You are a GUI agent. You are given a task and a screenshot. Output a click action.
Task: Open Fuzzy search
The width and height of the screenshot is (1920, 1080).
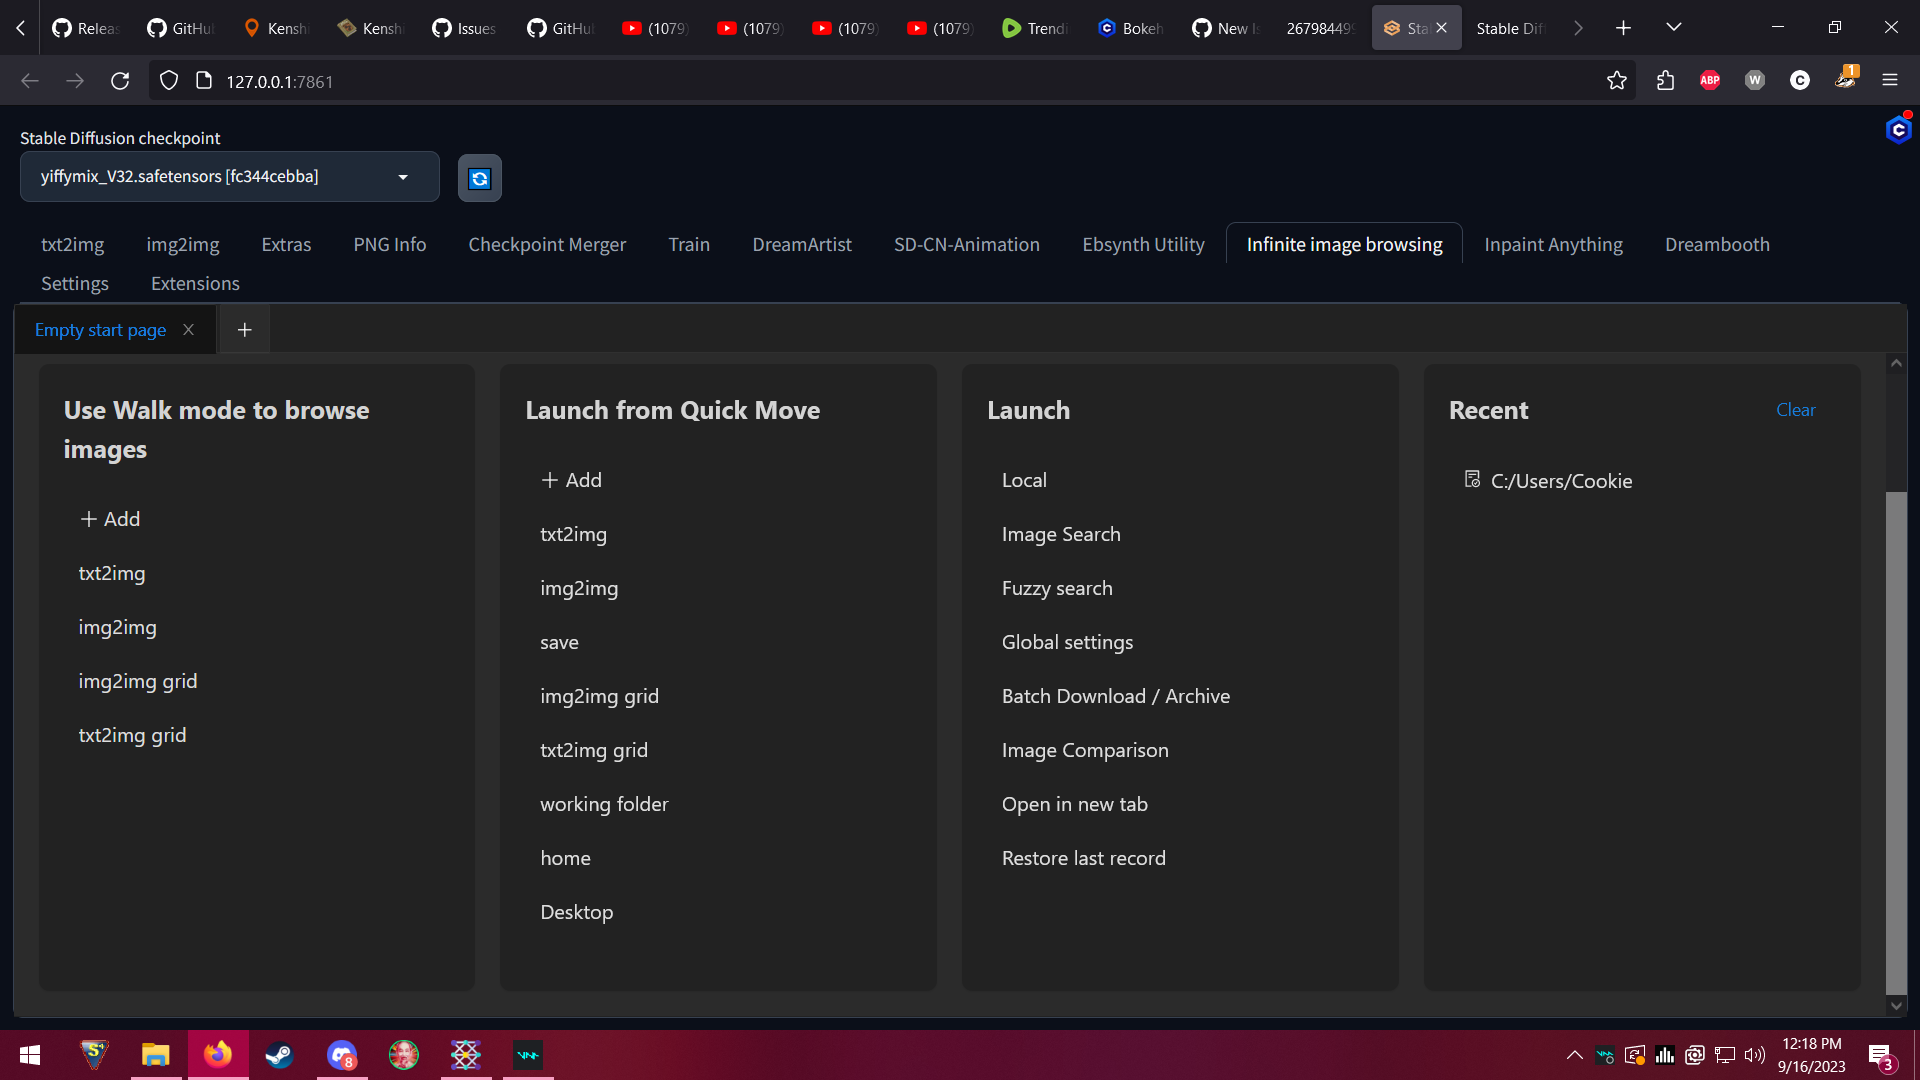(x=1057, y=588)
